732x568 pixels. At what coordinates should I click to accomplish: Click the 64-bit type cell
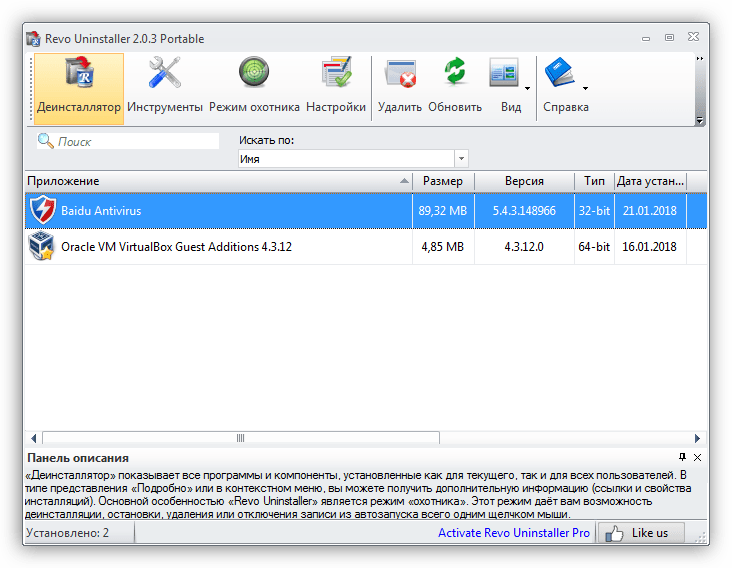594,246
